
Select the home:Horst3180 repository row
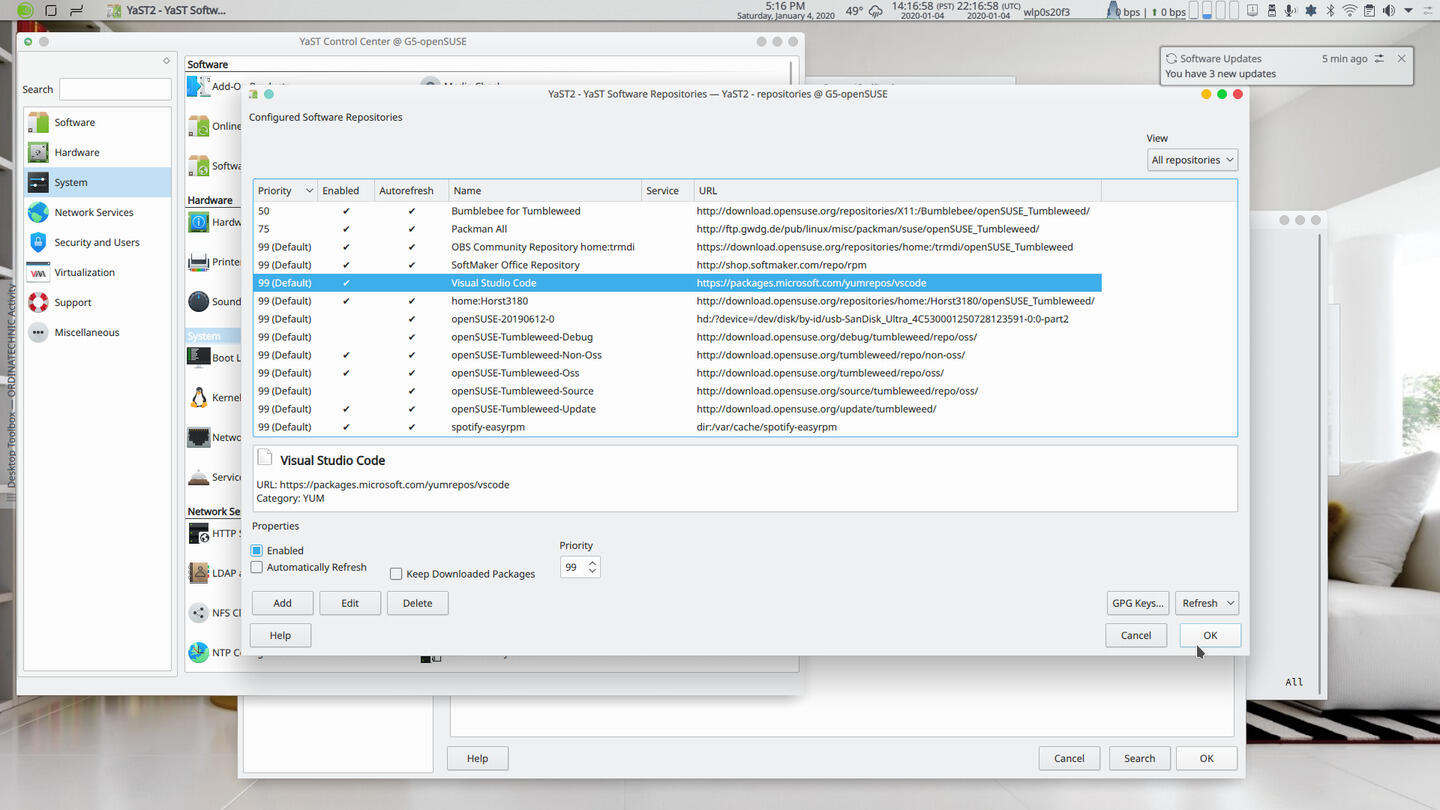click(x=677, y=301)
